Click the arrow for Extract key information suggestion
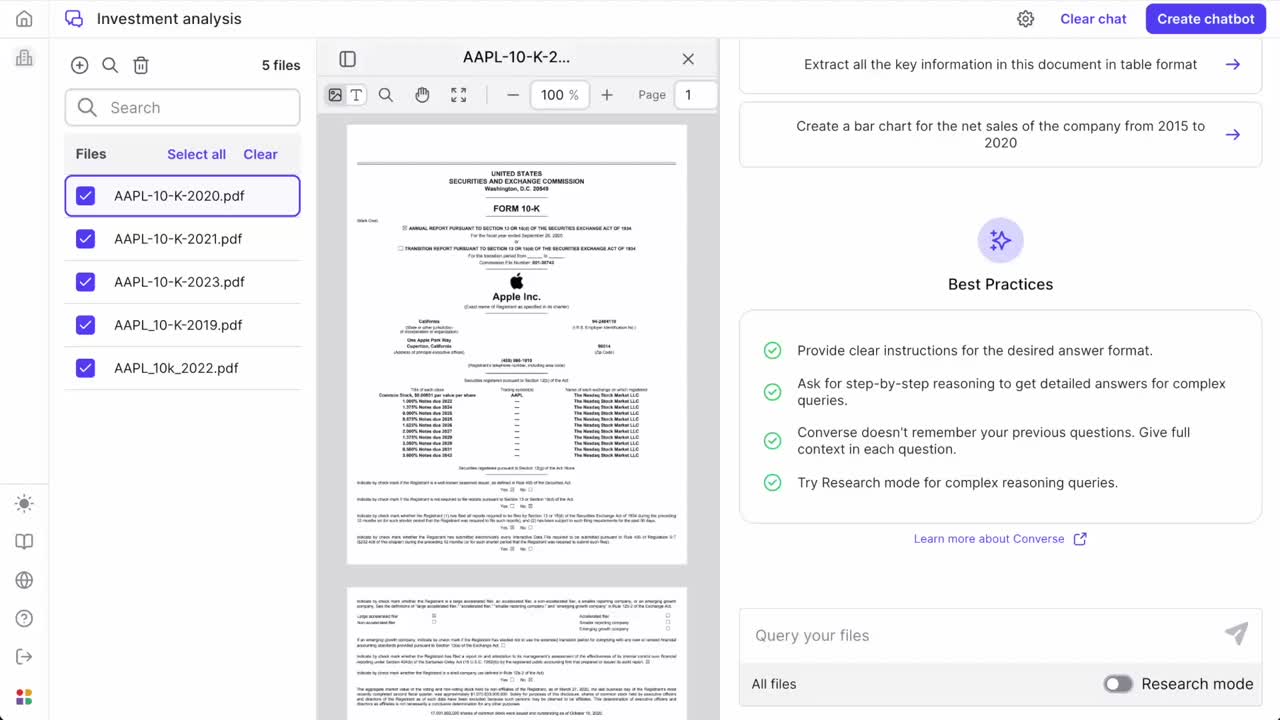1280x720 pixels. point(1233,64)
